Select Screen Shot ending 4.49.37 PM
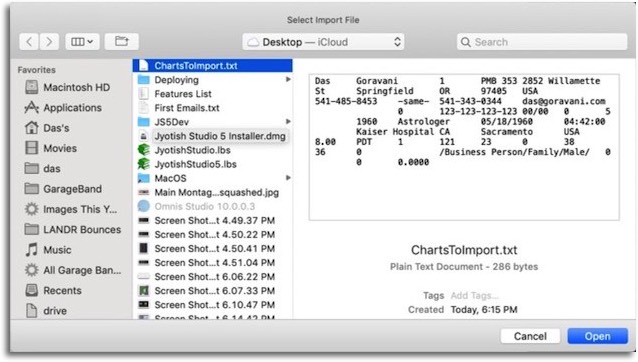The width and height of the screenshot is (638, 362). click(x=214, y=220)
